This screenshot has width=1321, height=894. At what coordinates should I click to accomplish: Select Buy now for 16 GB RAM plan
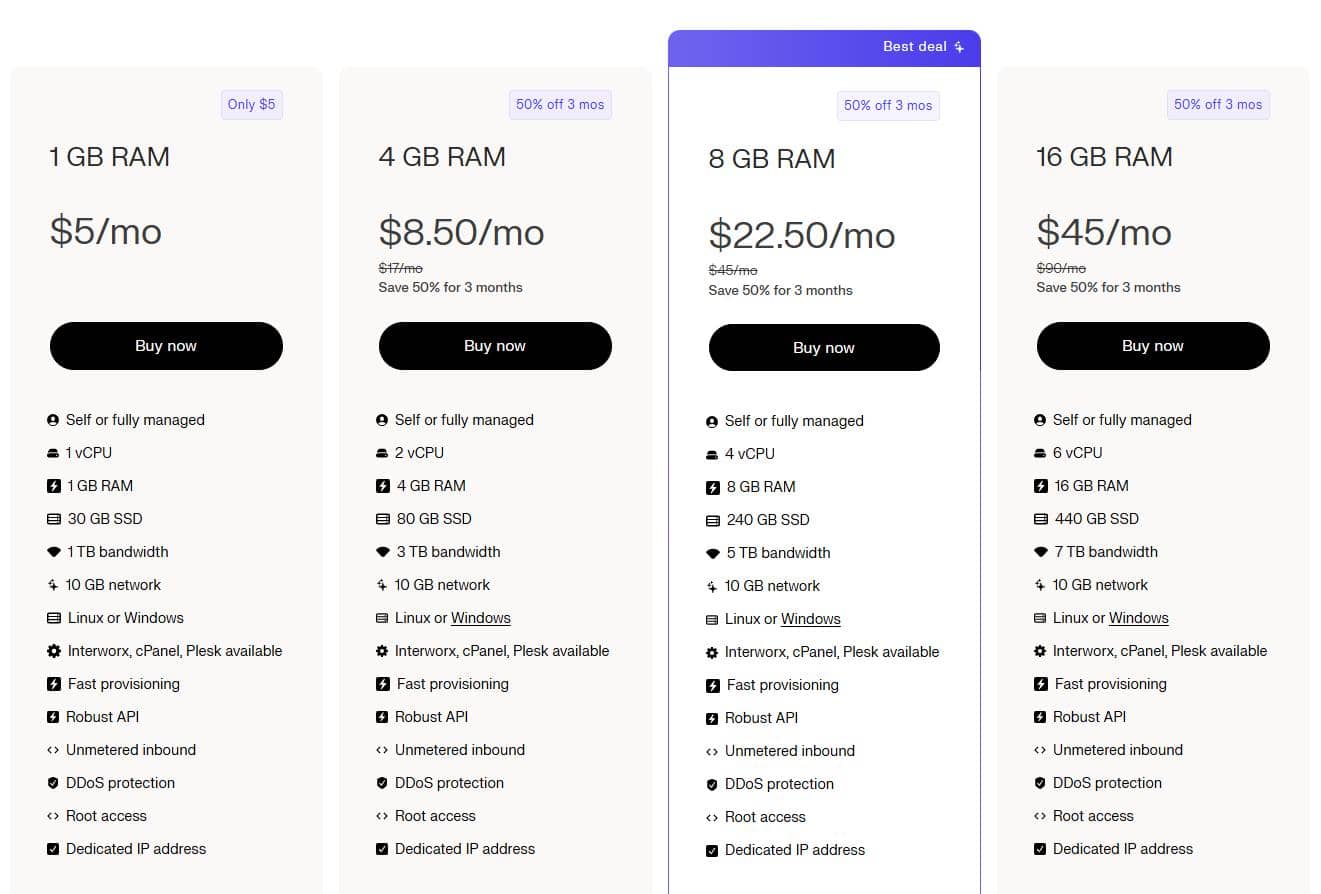pos(1153,346)
